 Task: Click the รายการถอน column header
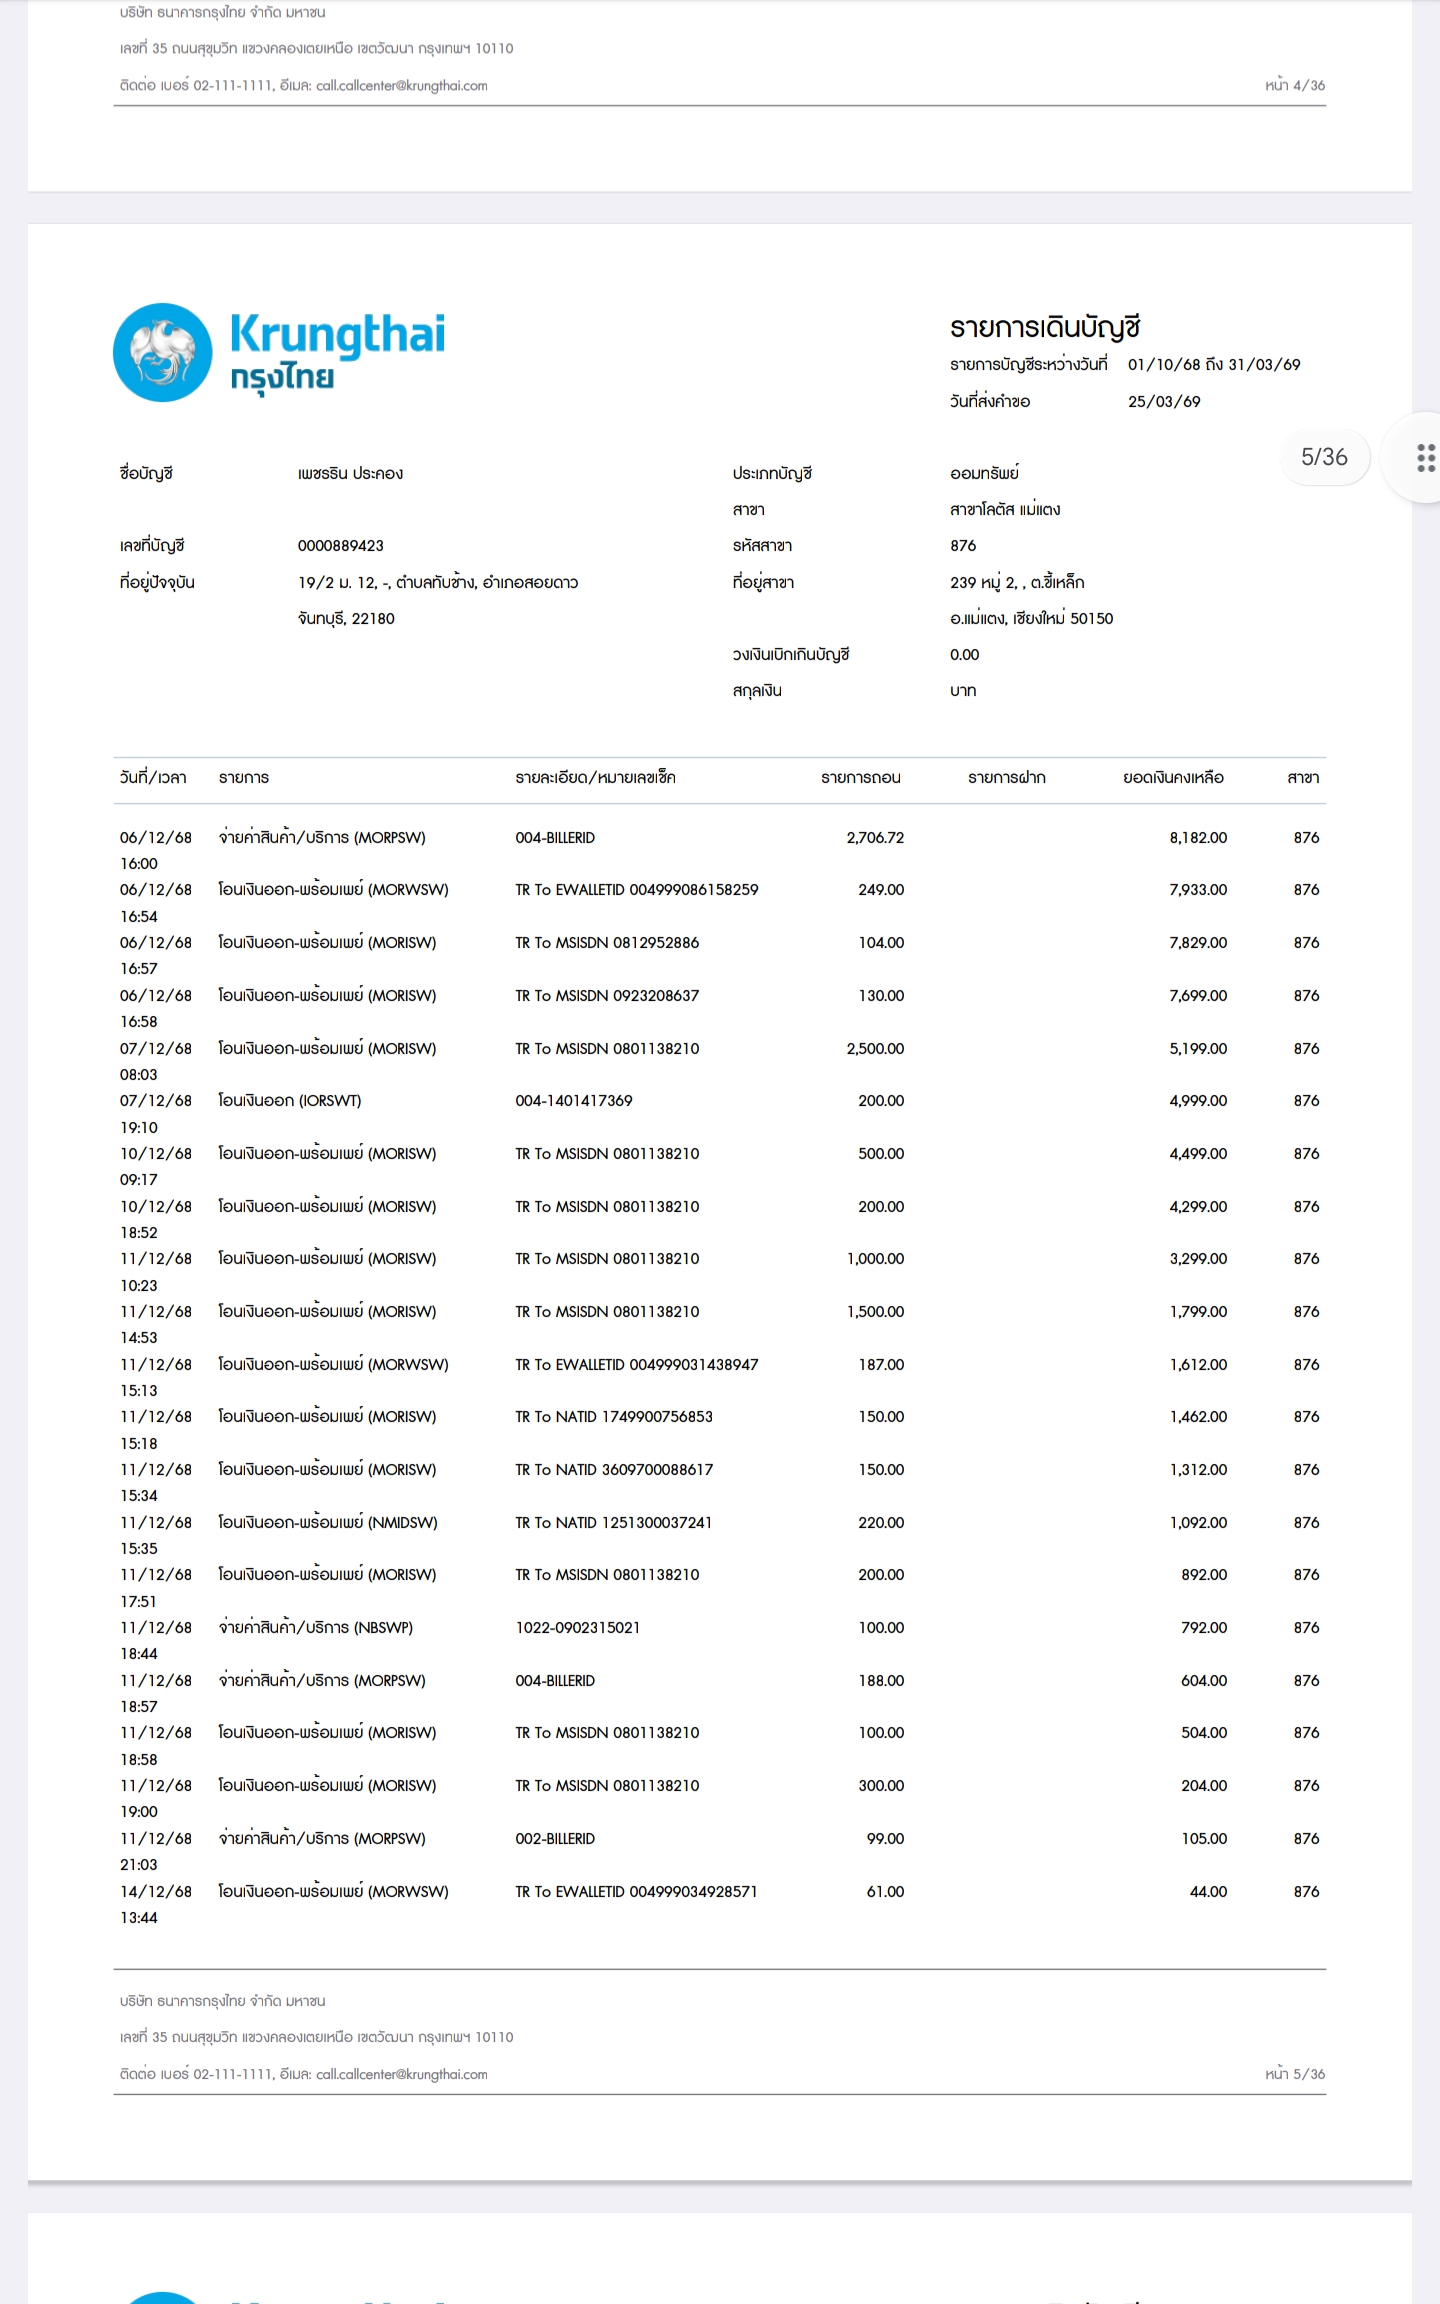[860, 778]
